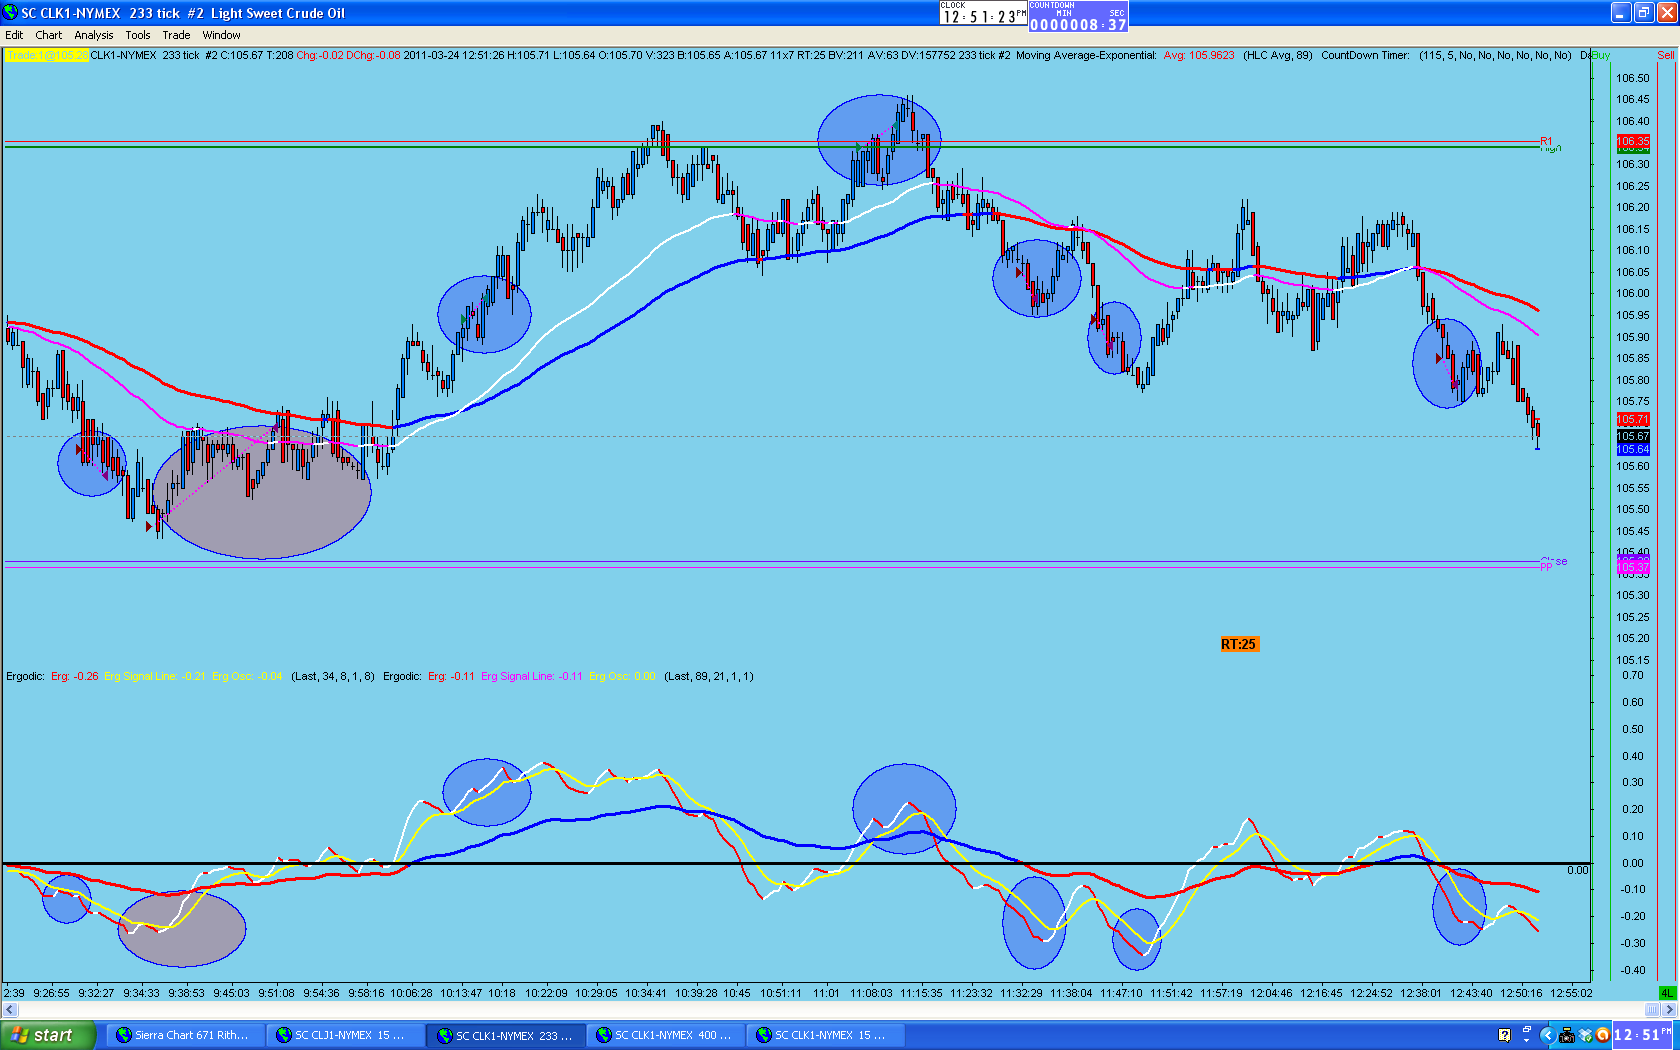Restore down the Sierra Chart window
Screen dimensions: 1680x1050
(x=1644, y=13)
